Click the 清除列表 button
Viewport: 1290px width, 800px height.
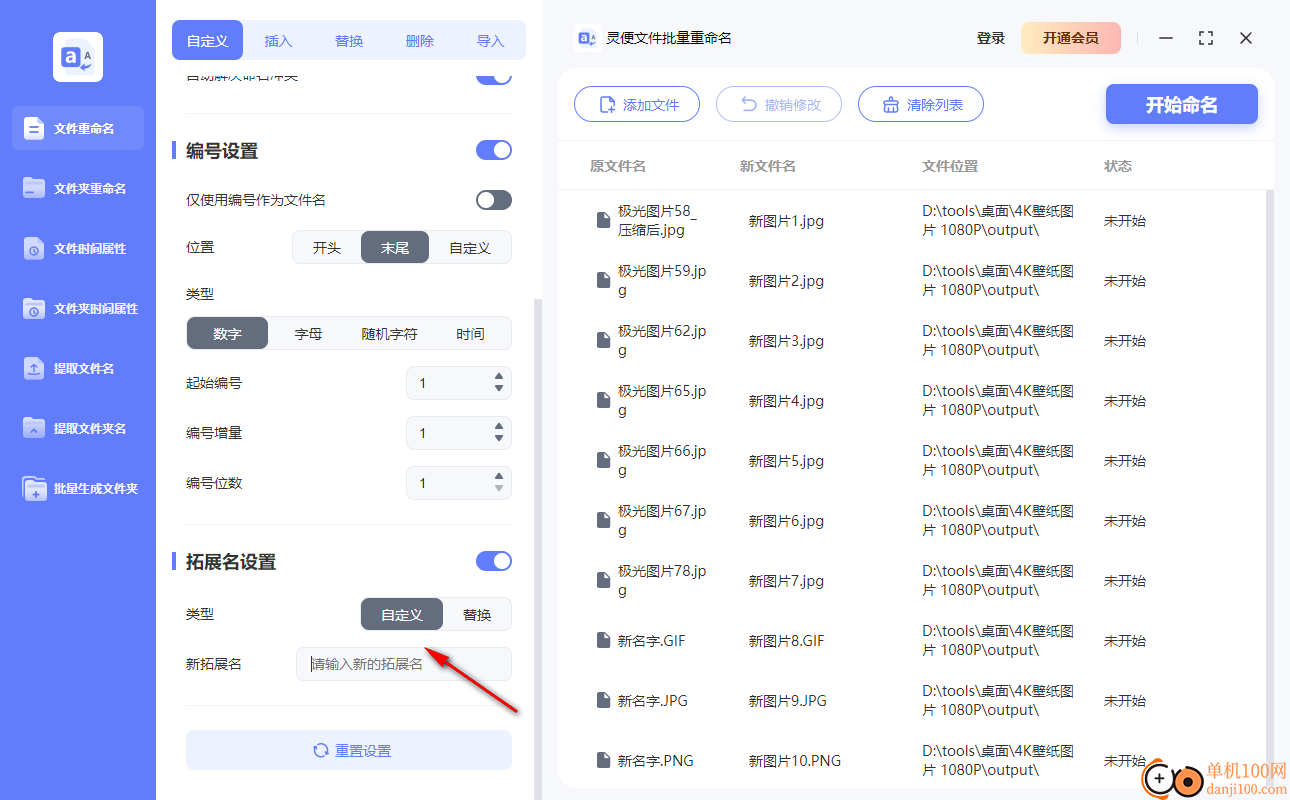click(x=921, y=104)
